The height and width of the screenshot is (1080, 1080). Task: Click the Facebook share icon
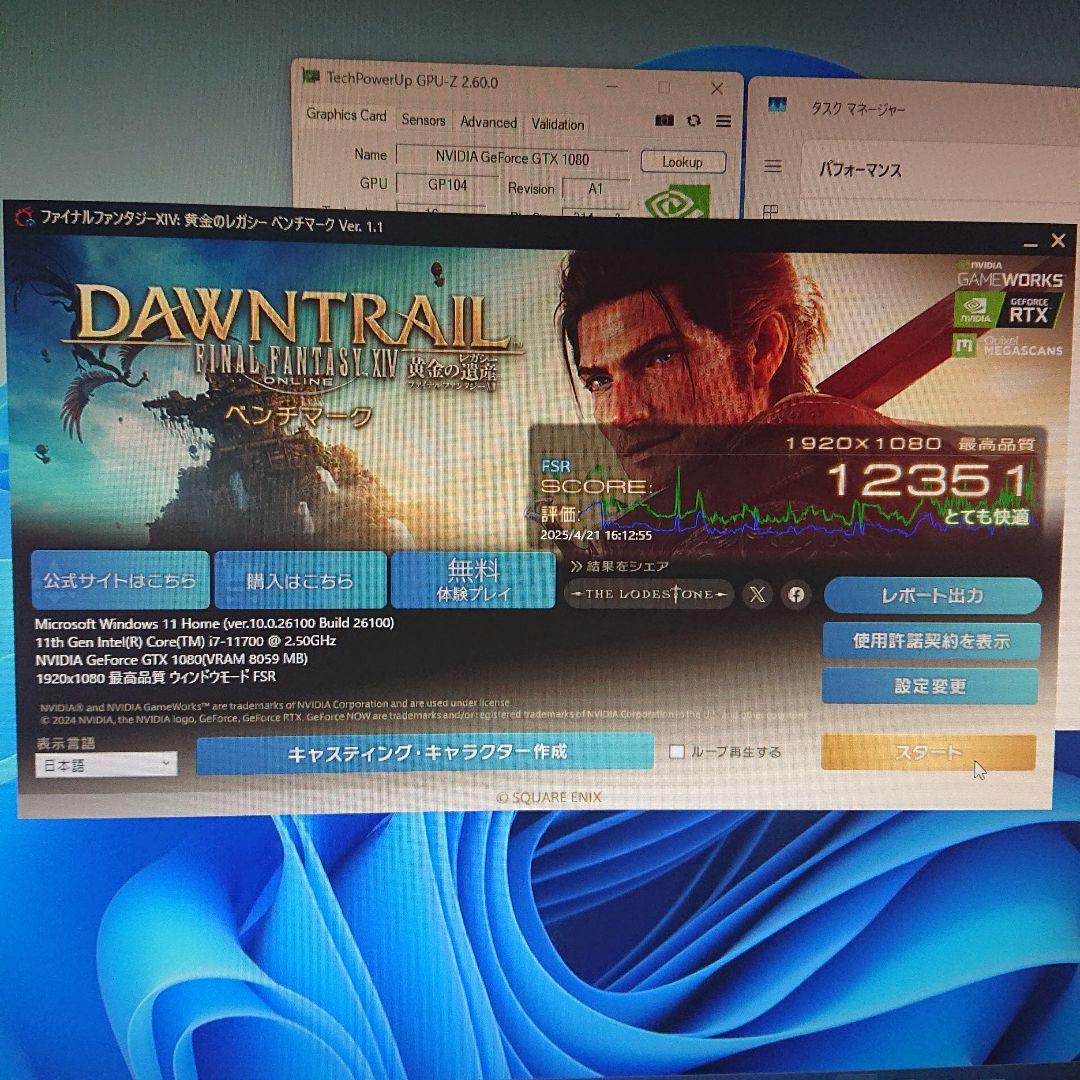click(x=796, y=595)
